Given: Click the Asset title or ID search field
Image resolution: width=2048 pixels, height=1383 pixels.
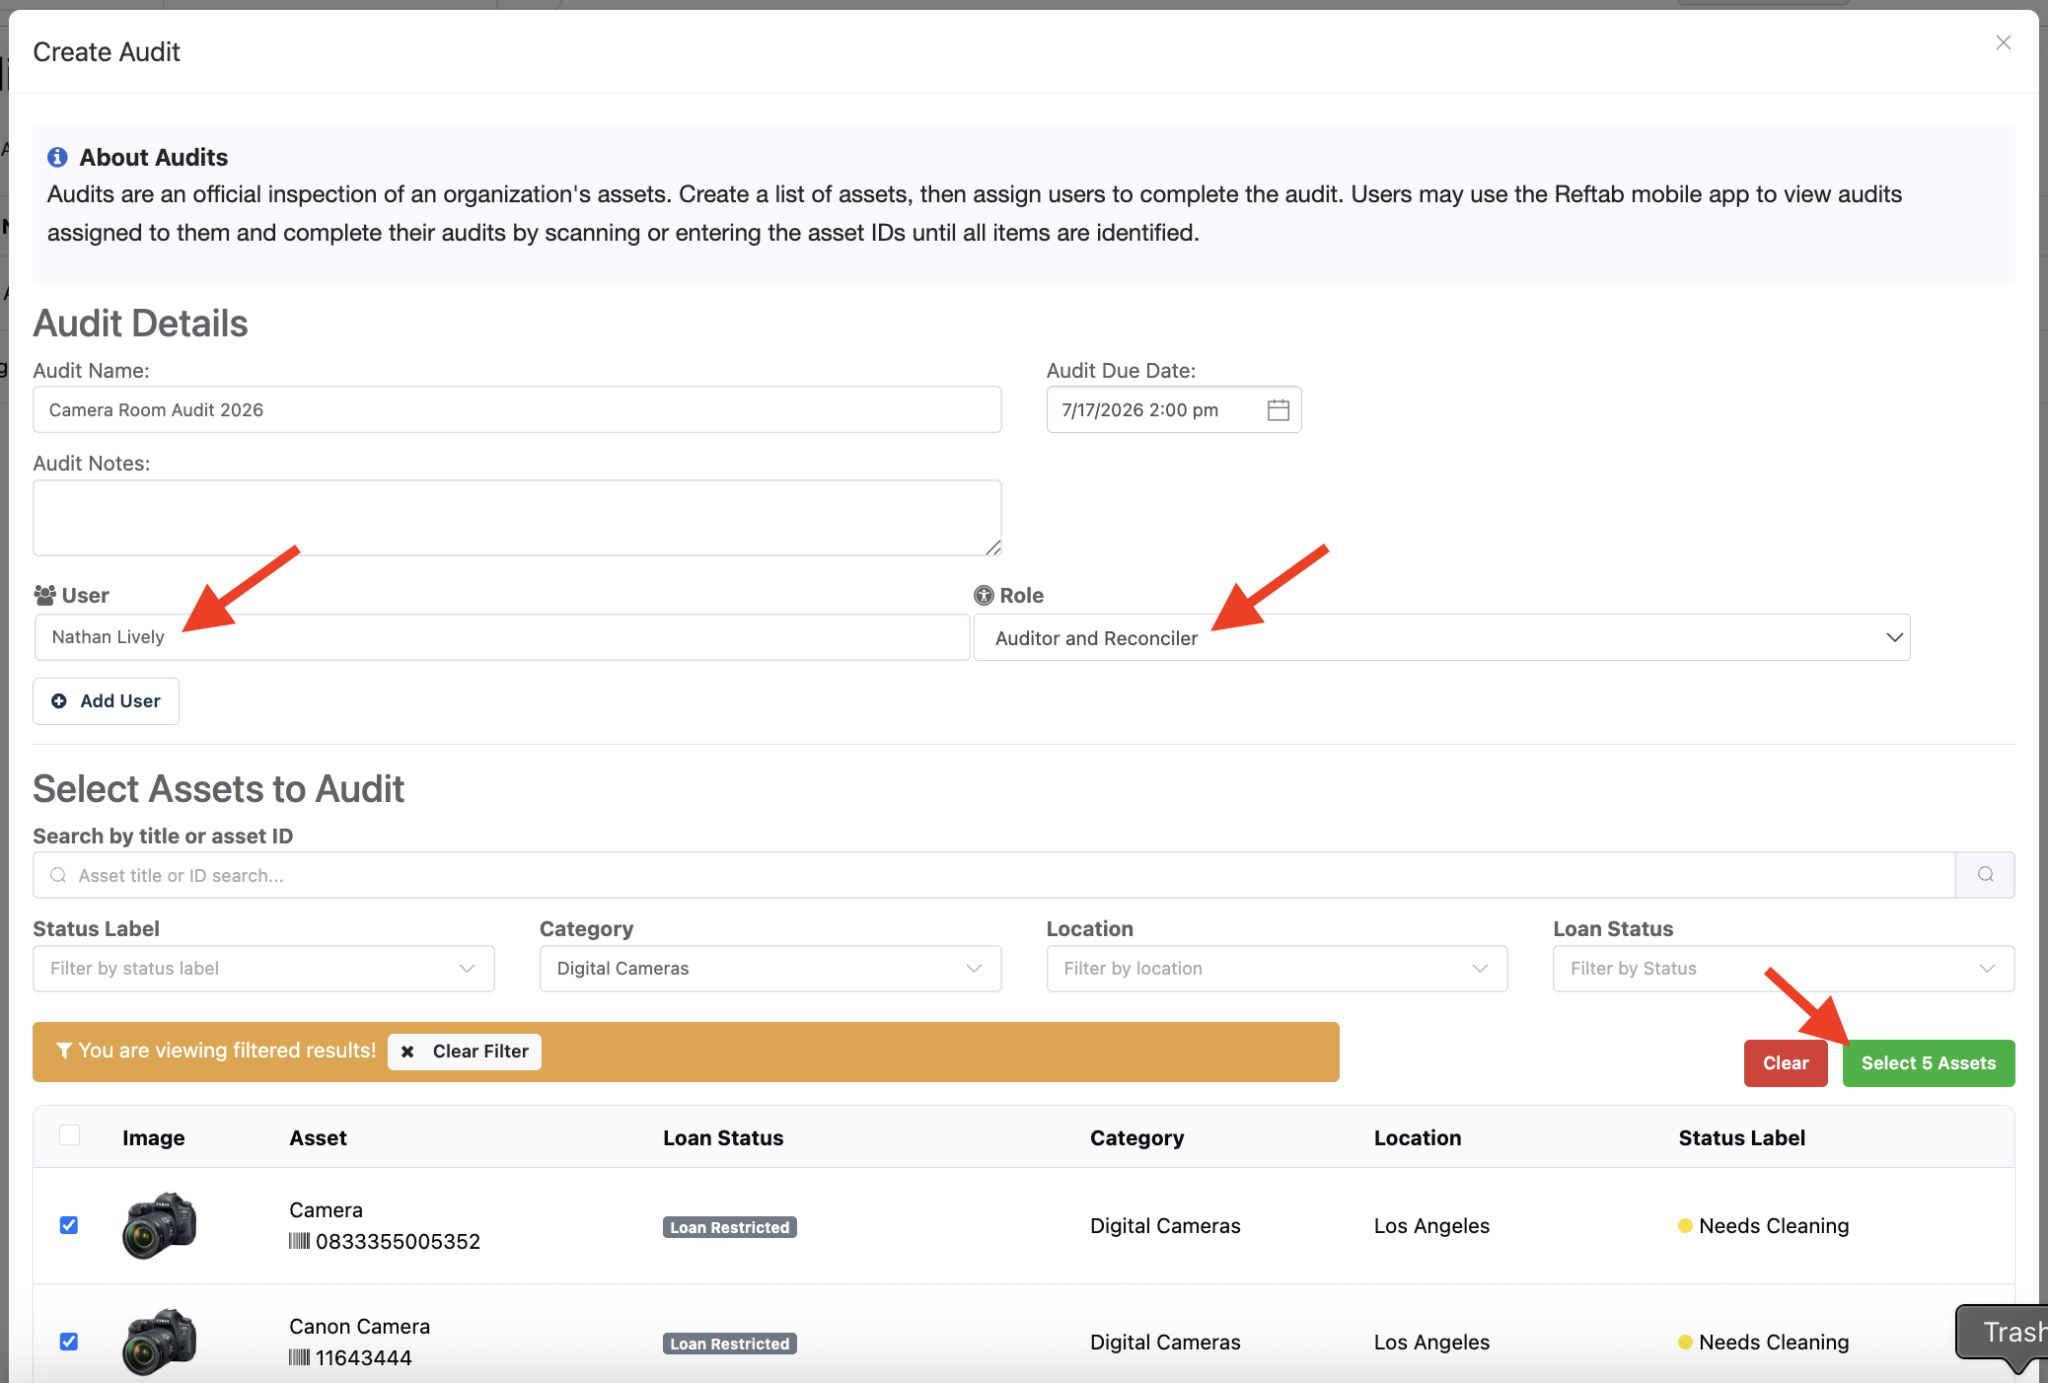Looking at the screenshot, I should pyautogui.click(x=994, y=875).
